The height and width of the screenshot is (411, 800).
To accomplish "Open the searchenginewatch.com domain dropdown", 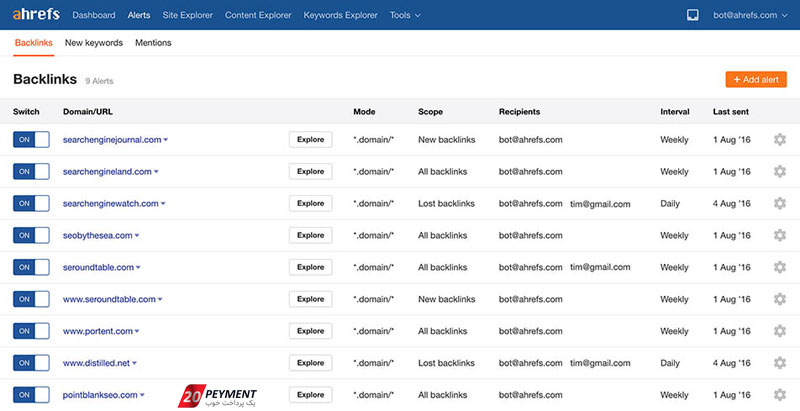I will pyautogui.click(x=163, y=204).
